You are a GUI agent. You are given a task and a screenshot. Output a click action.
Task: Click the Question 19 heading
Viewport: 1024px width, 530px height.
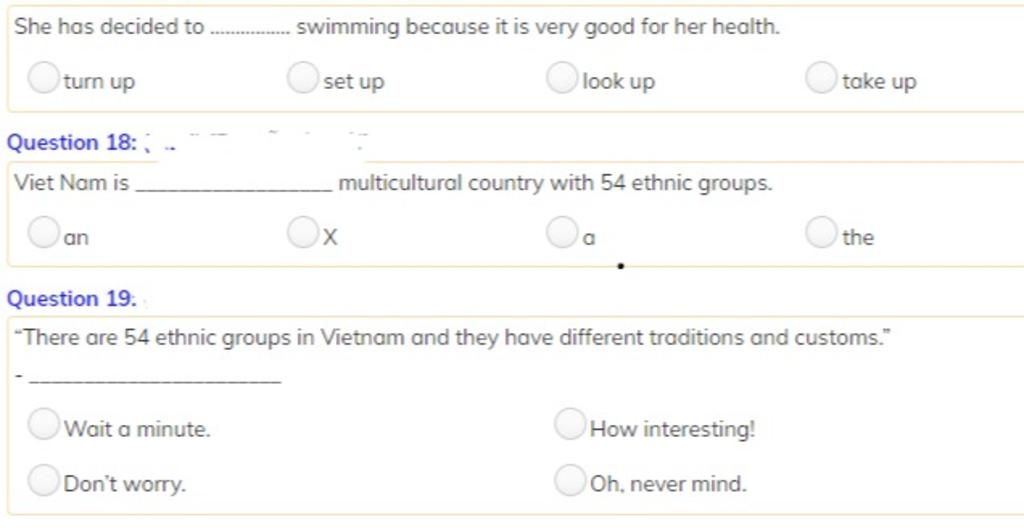point(71,299)
